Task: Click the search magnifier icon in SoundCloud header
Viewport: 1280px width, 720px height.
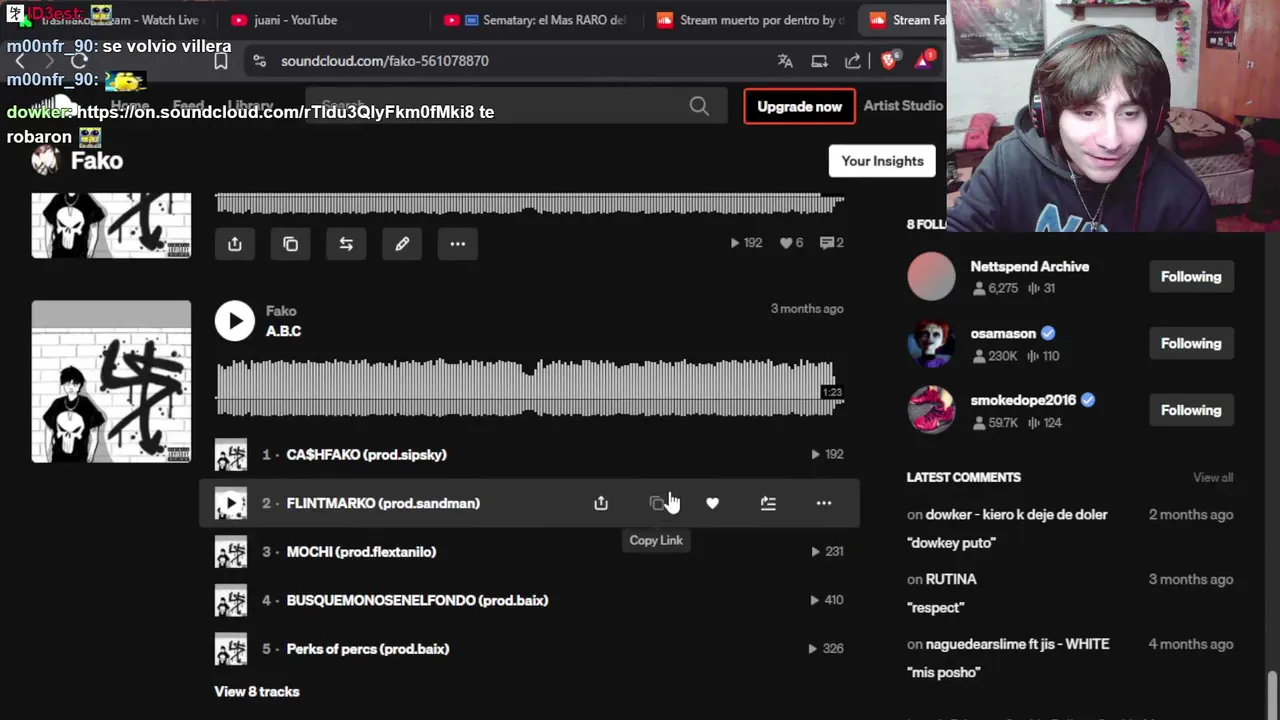Action: (699, 106)
